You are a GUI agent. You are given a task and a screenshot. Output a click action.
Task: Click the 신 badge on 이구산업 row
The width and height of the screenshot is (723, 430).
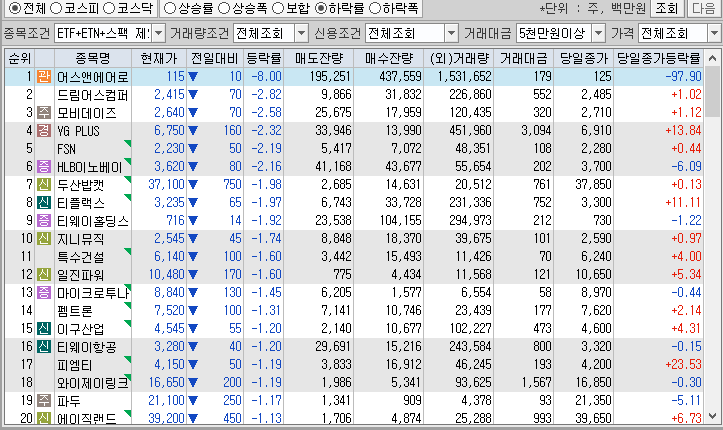coord(44,328)
